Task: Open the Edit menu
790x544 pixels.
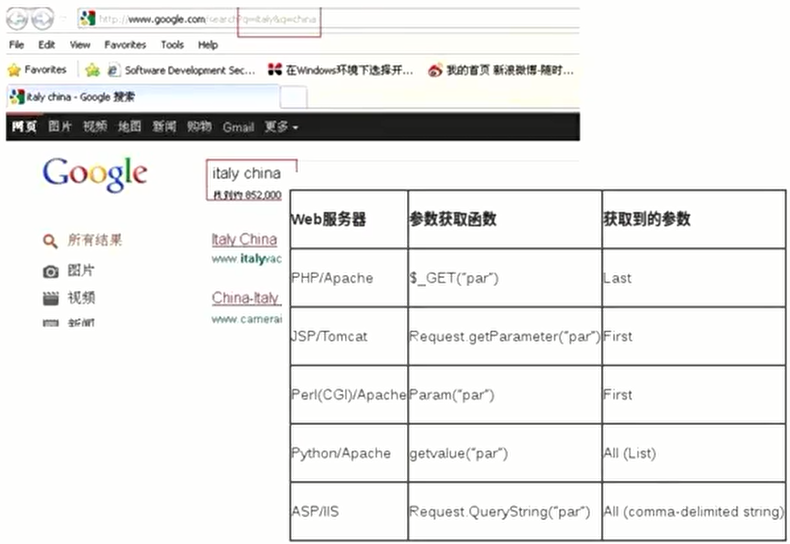Action: coord(46,45)
